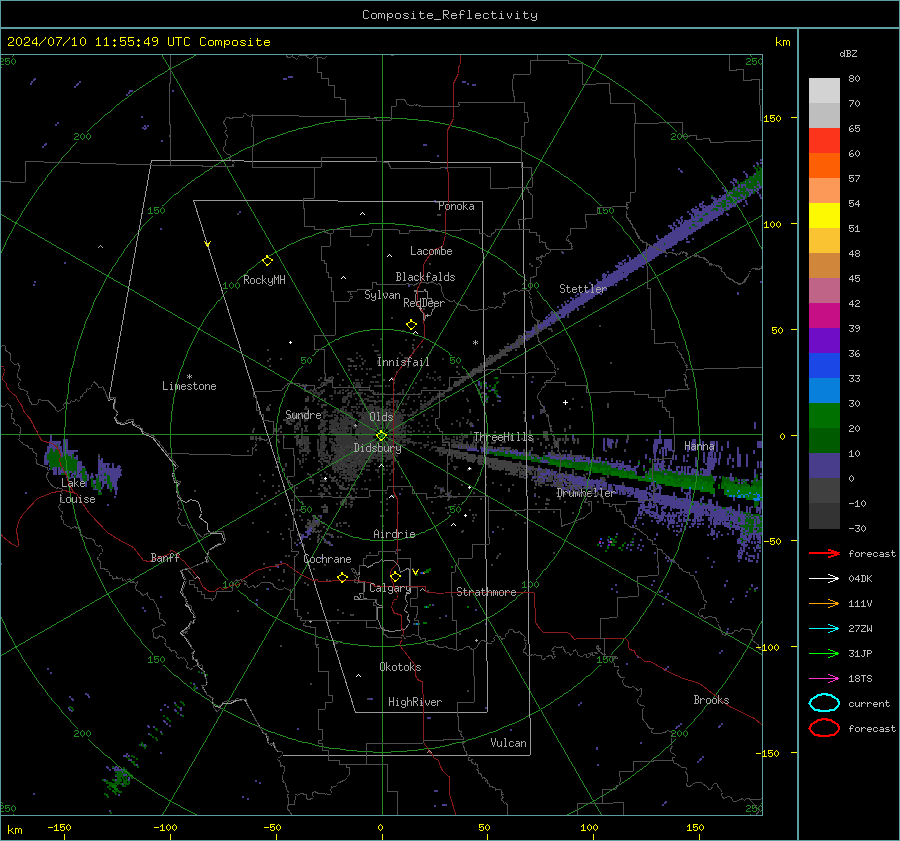Click the Olds map label
The image size is (900, 841).
[x=381, y=417]
